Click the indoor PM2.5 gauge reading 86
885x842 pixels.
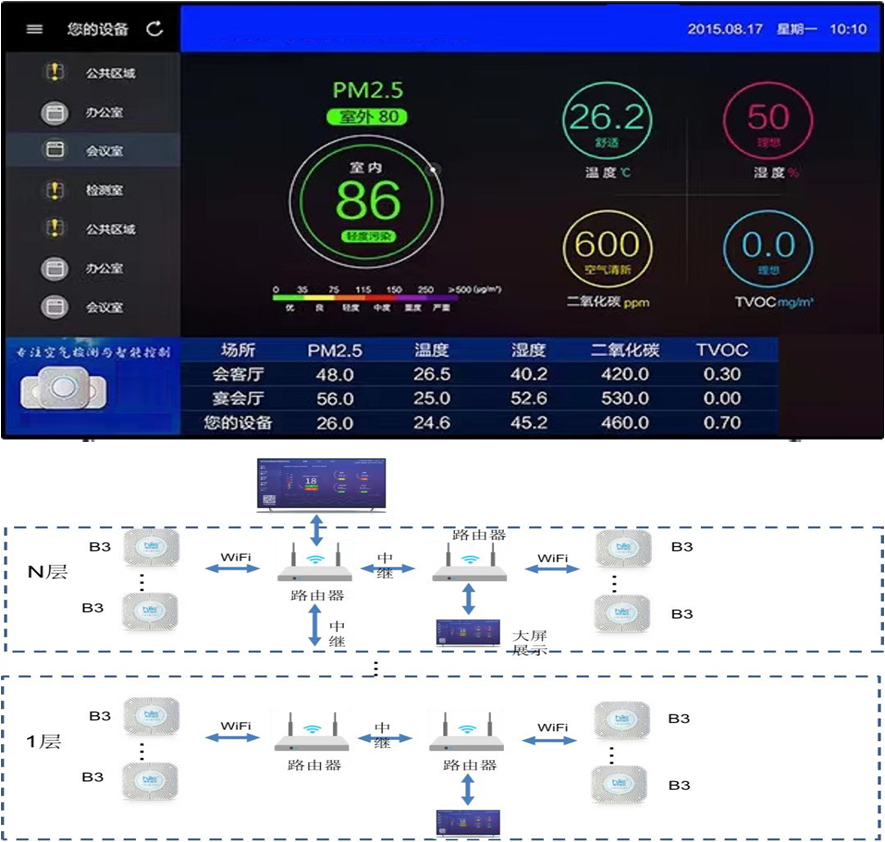367,202
